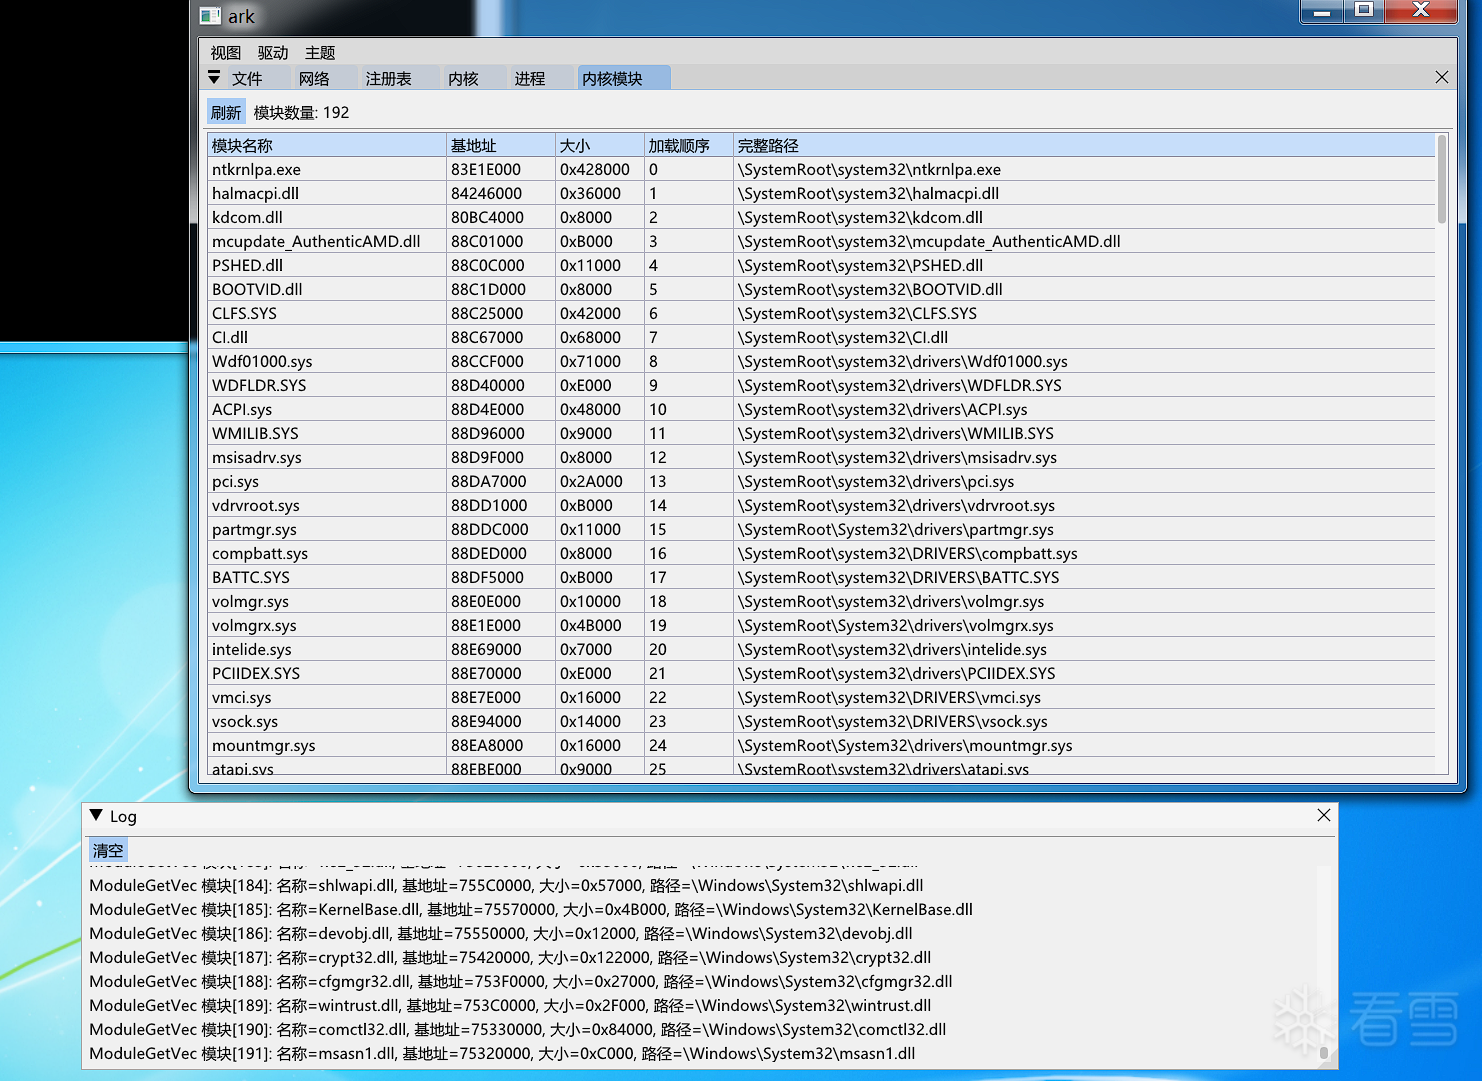The image size is (1482, 1081).
Task: Close the Log panel
Action: coord(1323,815)
